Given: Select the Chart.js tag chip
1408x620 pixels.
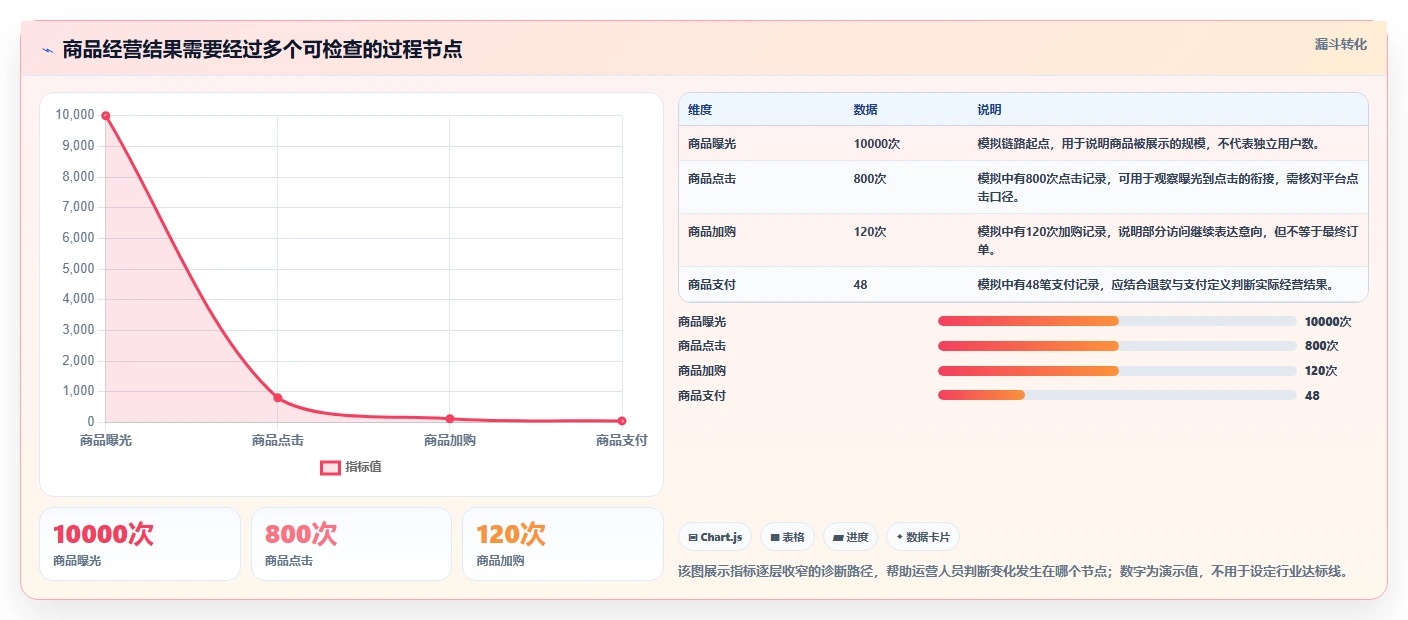Looking at the screenshot, I should (715, 537).
